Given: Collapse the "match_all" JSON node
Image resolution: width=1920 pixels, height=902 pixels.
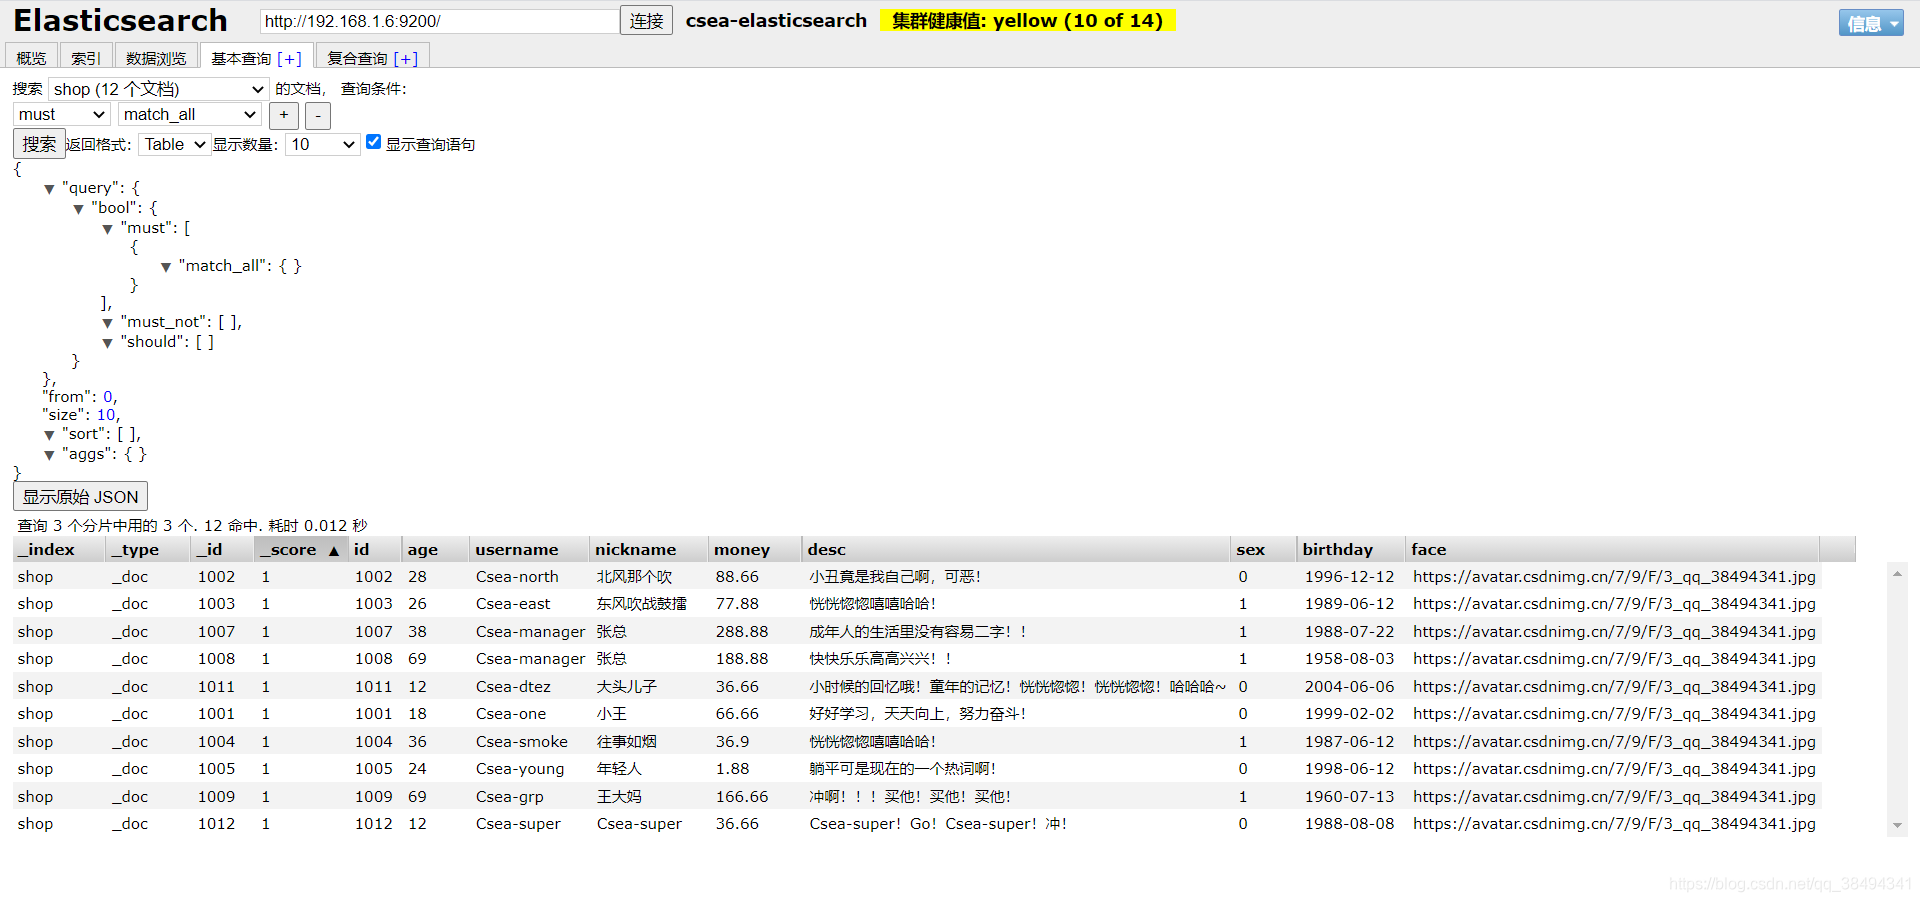Looking at the screenshot, I should point(166,267).
